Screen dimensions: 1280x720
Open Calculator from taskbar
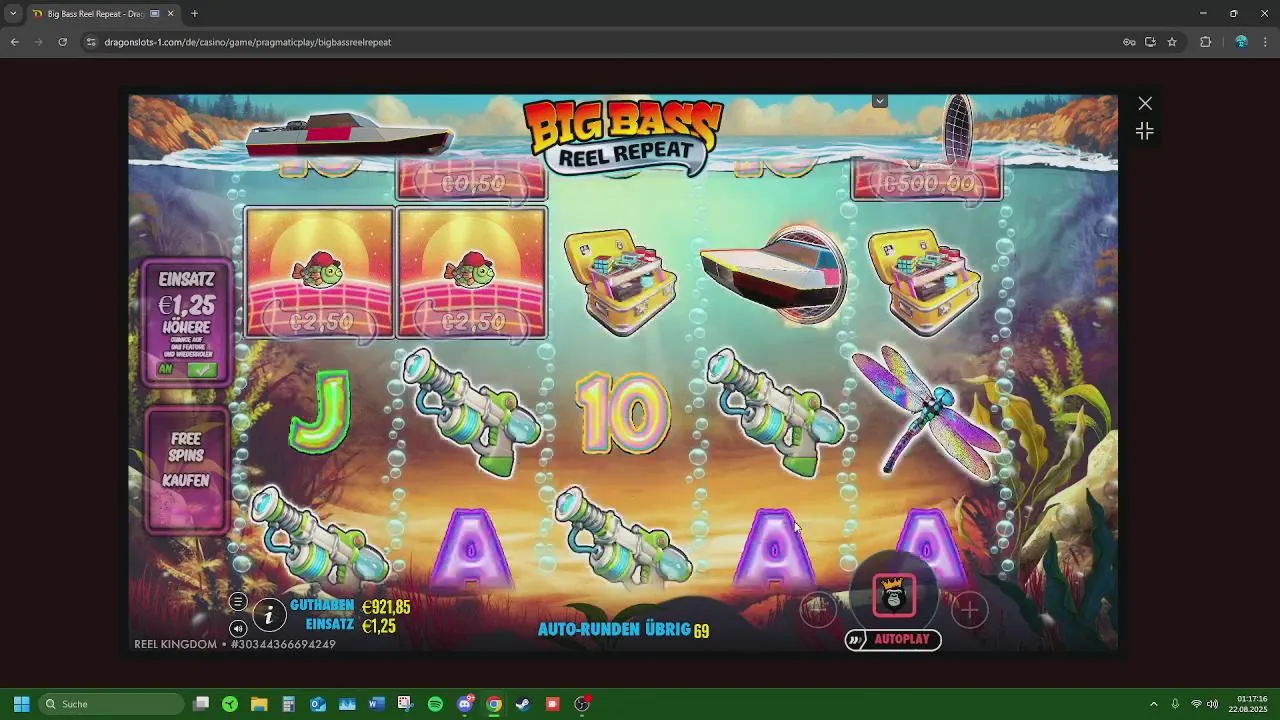coord(288,704)
